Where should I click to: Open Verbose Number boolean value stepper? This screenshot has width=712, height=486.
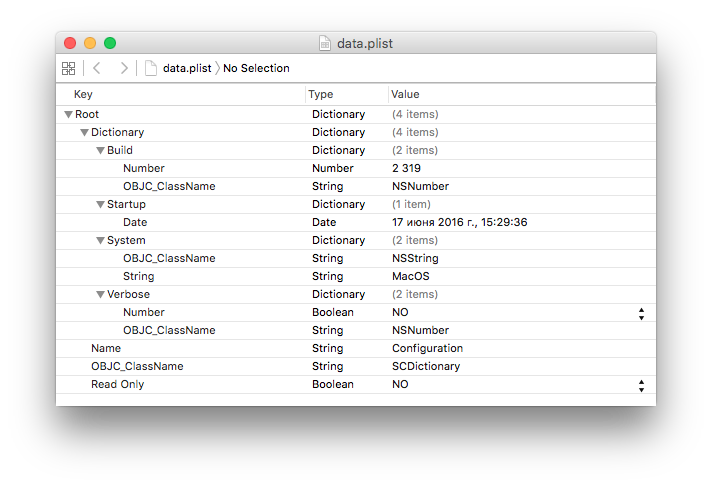tap(640, 312)
